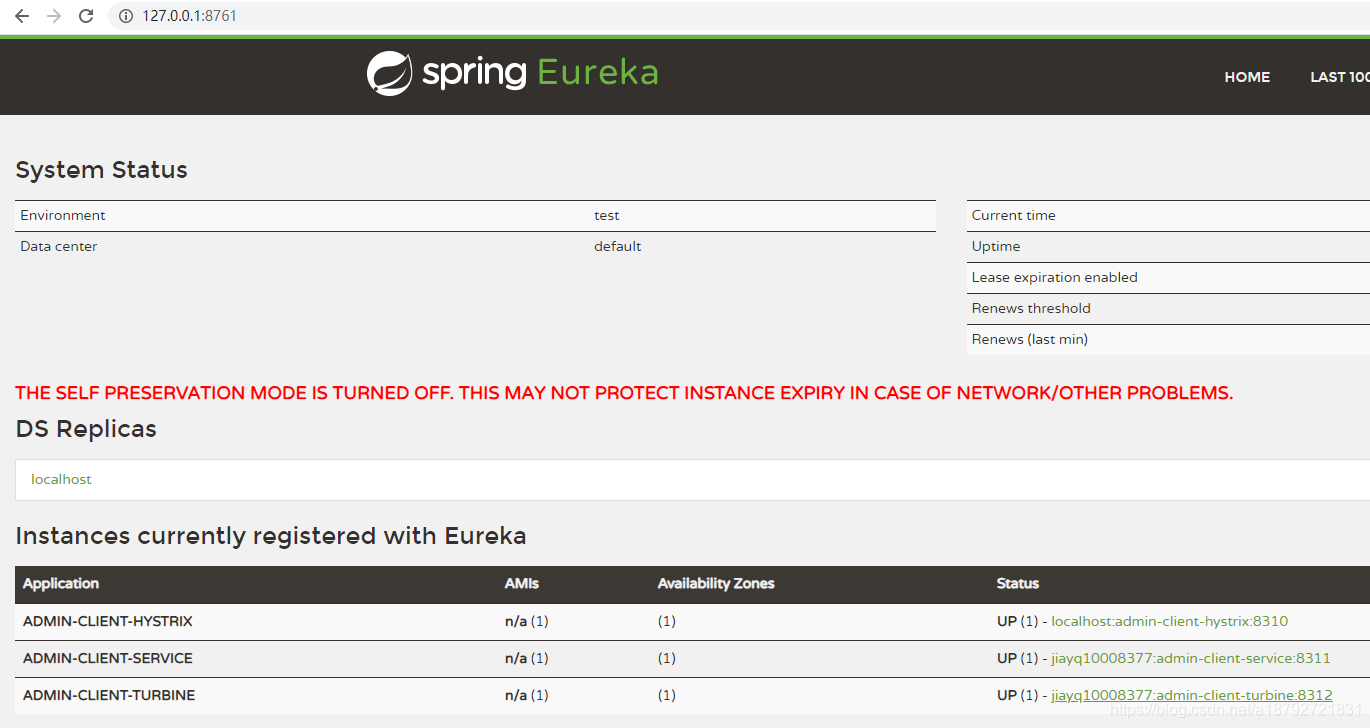Image resolution: width=1370 pixels, height=728 pixels.
Task: Click the n/a (1) AMIs cell for ADMIN-CLIENT-SERVICE
Action: pyautogui.click(x=527, y=658)
